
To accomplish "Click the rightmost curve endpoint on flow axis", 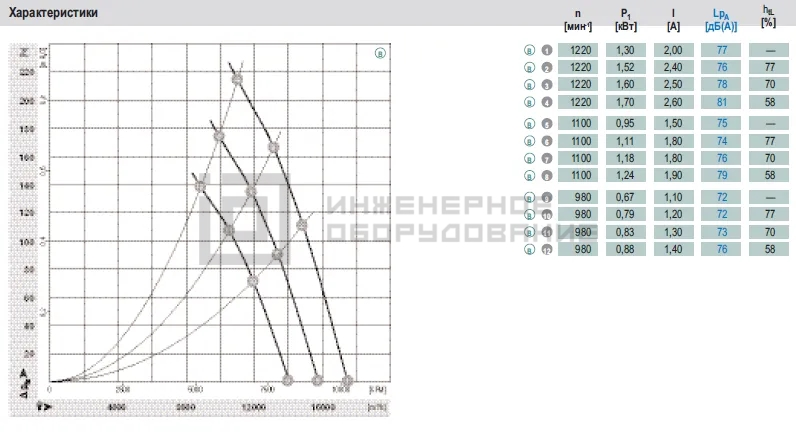I will click(347, 381).
